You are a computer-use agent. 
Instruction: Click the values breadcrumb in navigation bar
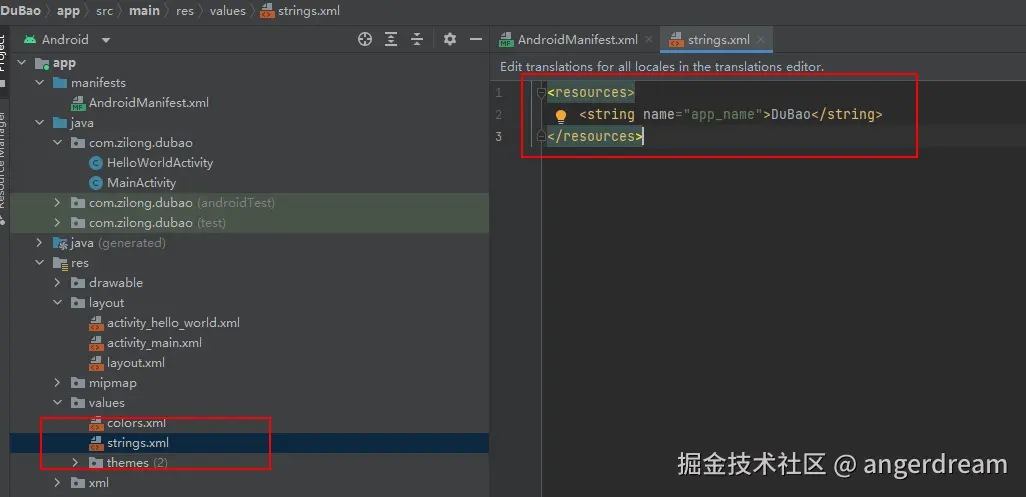tap(228, 11)
